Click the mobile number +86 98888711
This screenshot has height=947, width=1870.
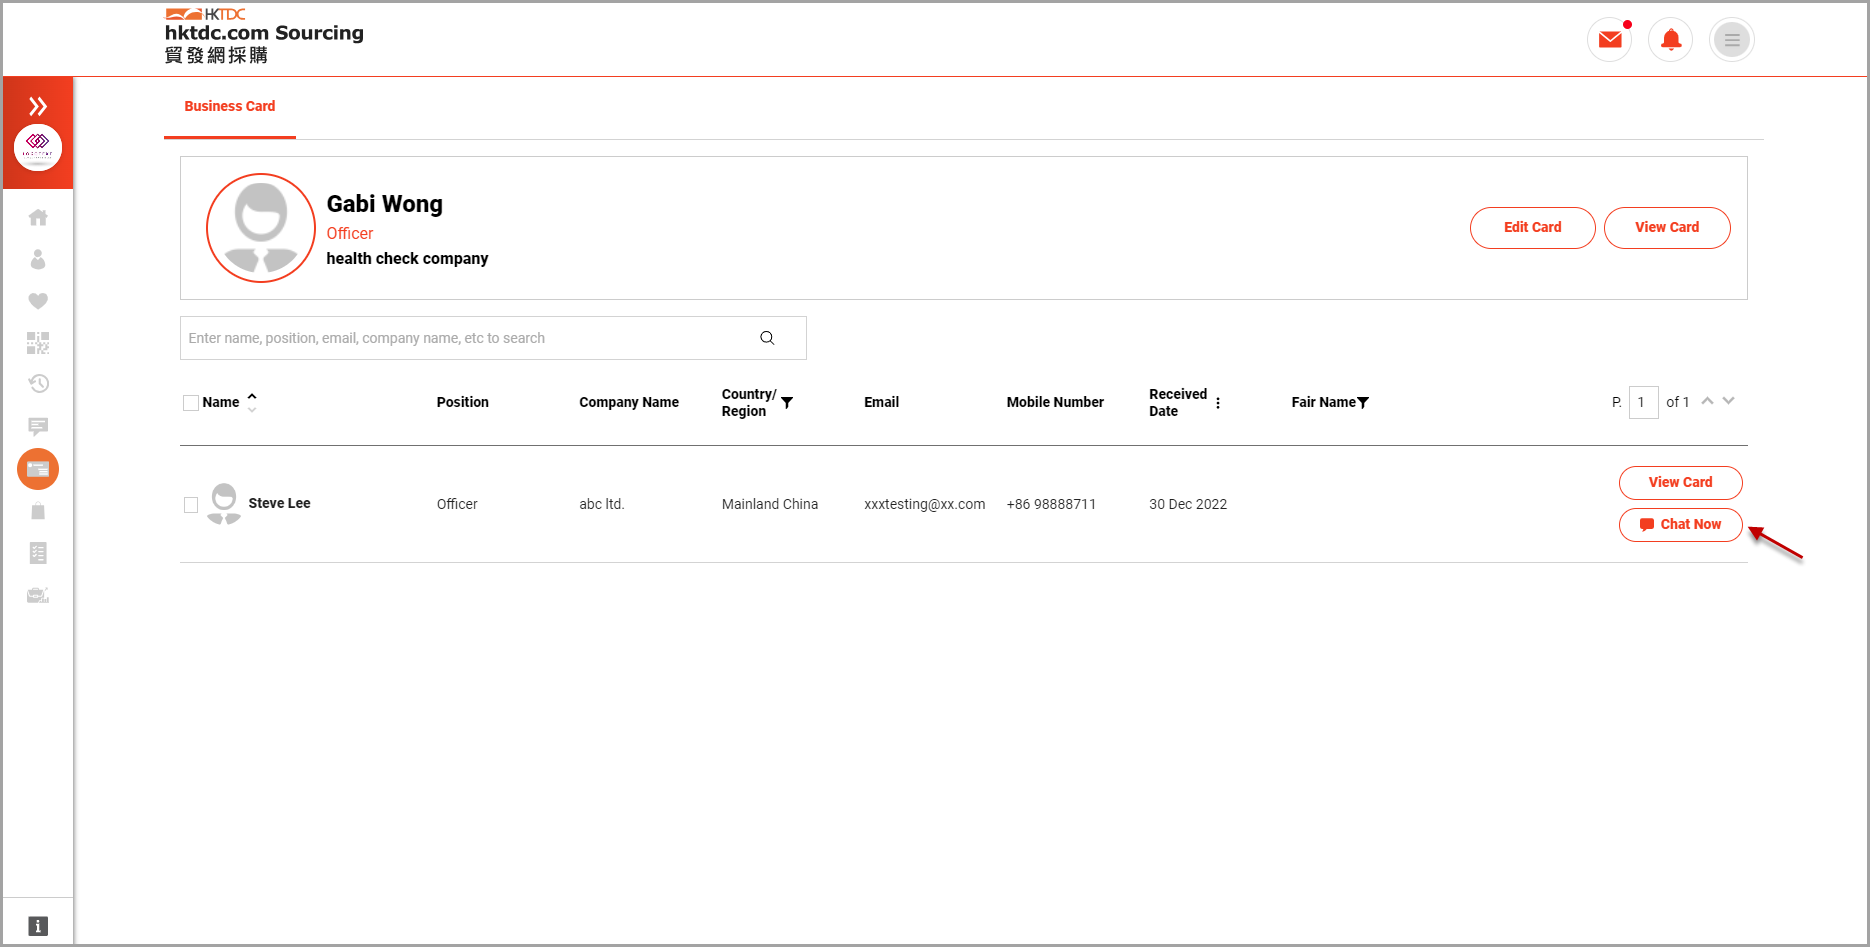click(x=1051, y=504)
